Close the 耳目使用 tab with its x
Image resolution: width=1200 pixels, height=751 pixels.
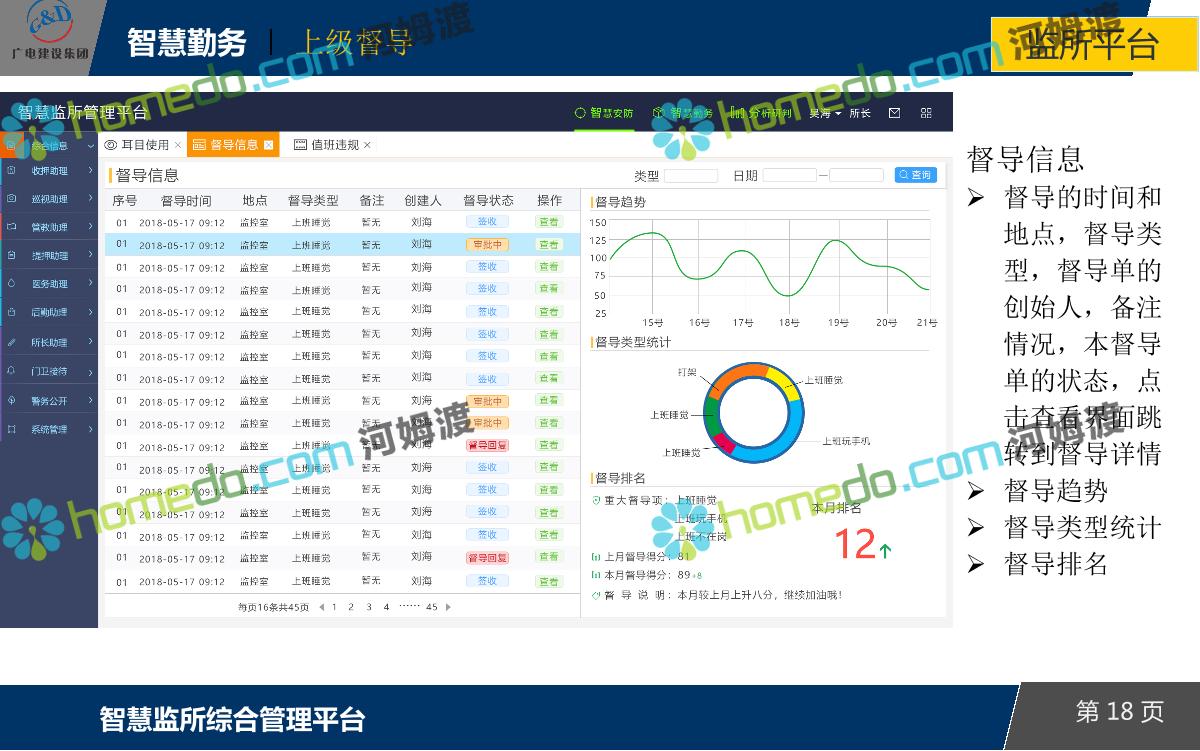coord(178,145)
